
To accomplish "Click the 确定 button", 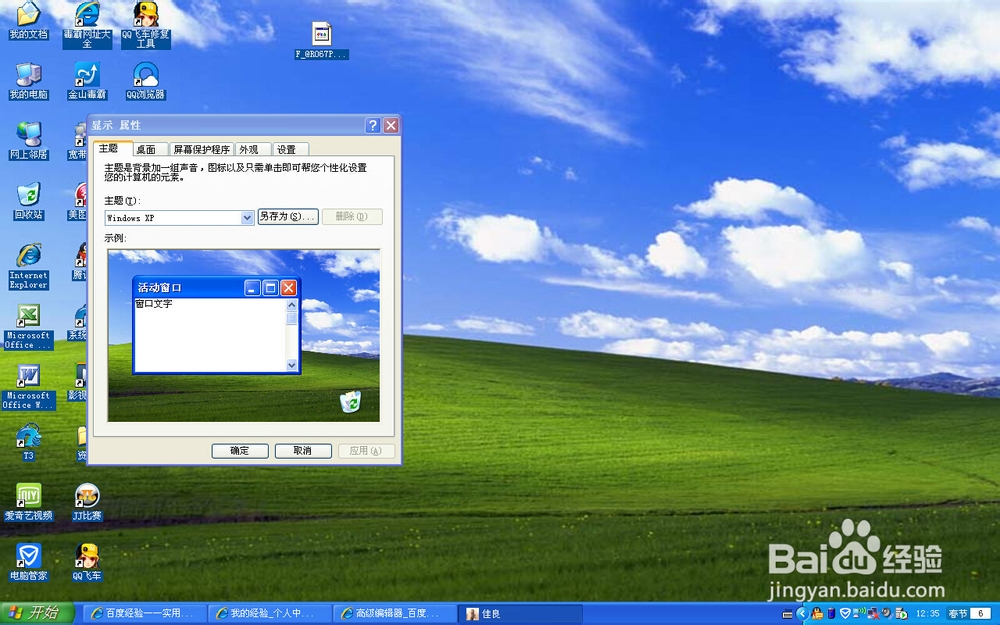I will pos(240,451).
